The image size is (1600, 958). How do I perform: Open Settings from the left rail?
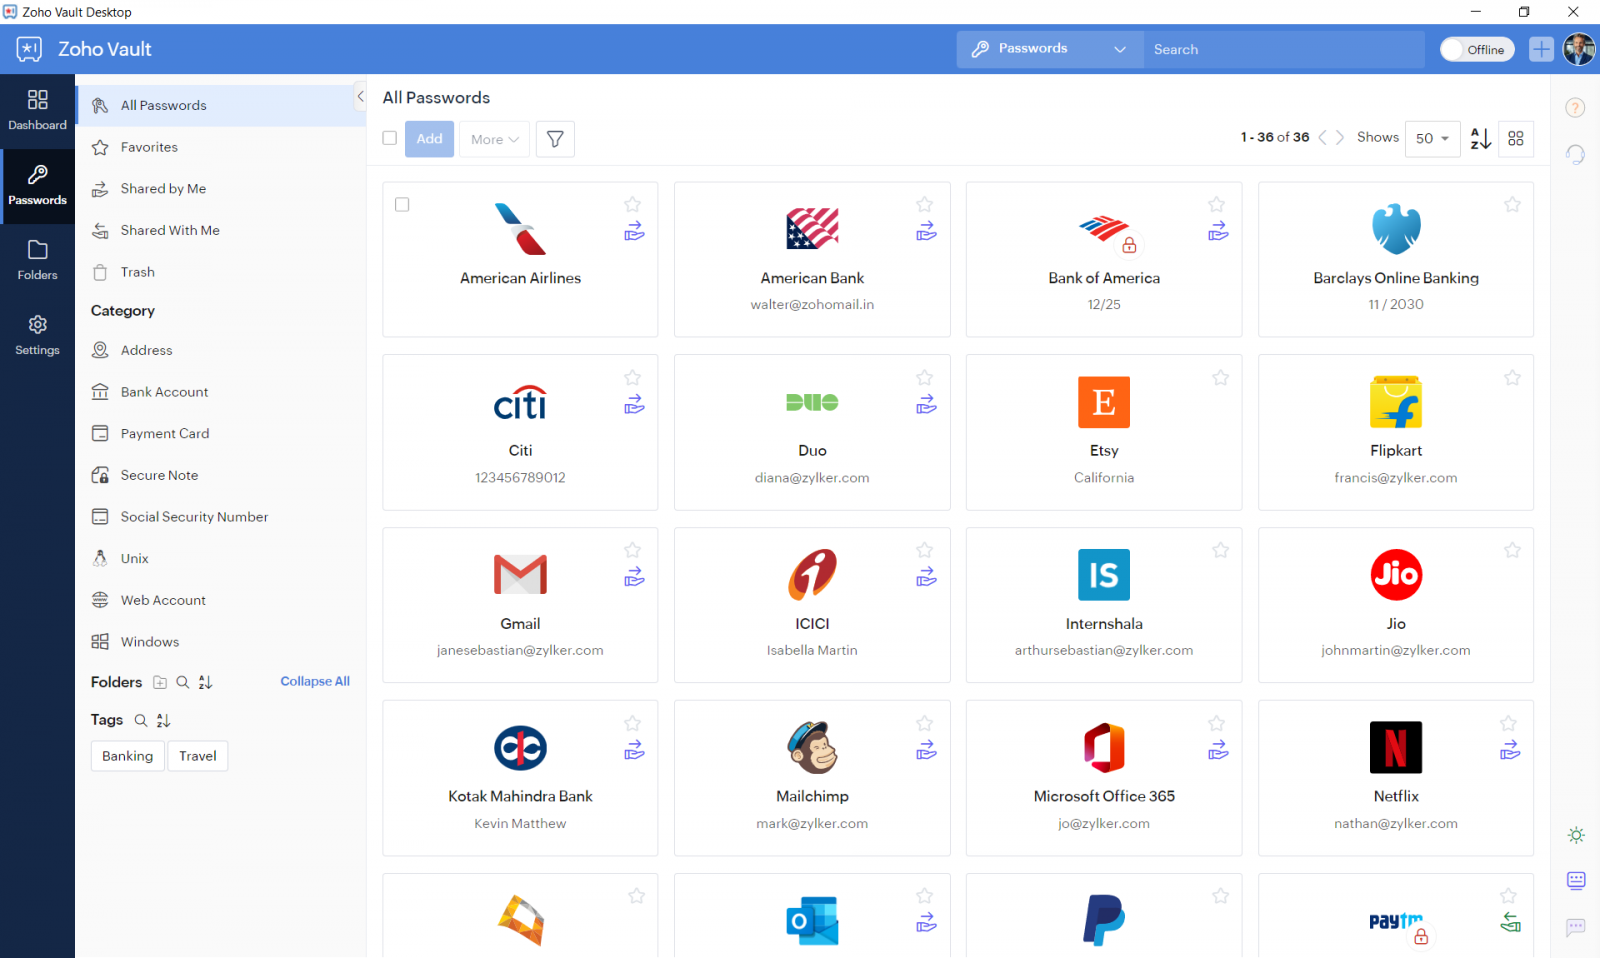[x=37, y=335]
